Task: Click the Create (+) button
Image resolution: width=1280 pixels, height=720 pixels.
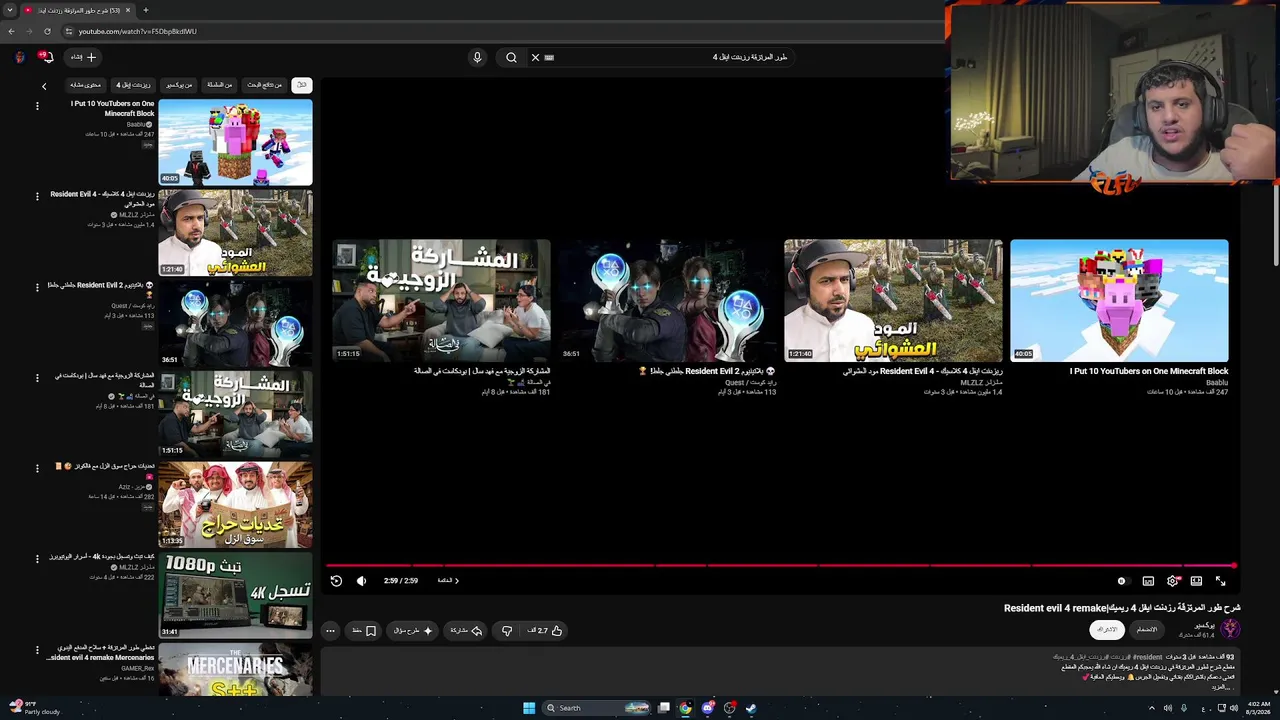Action: [x=84, y=57]
